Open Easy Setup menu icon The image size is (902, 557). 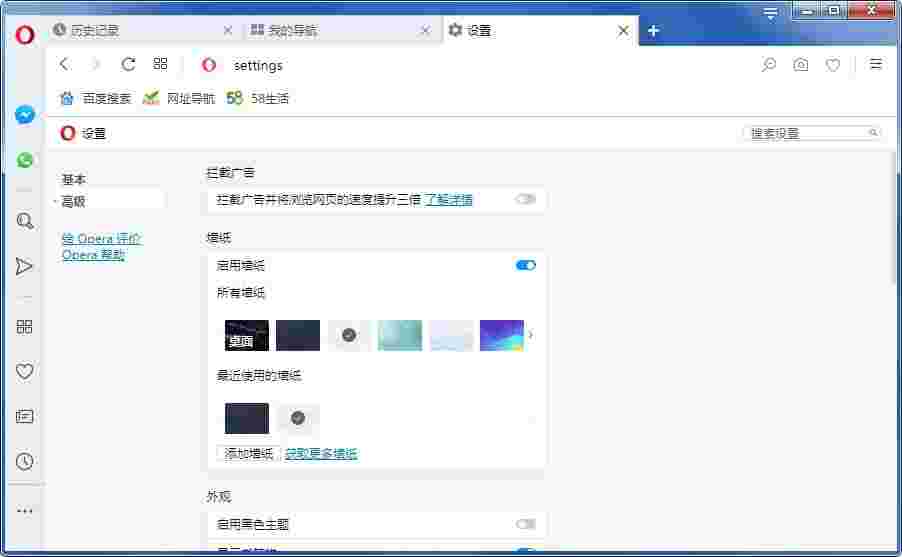coord(876,64)
